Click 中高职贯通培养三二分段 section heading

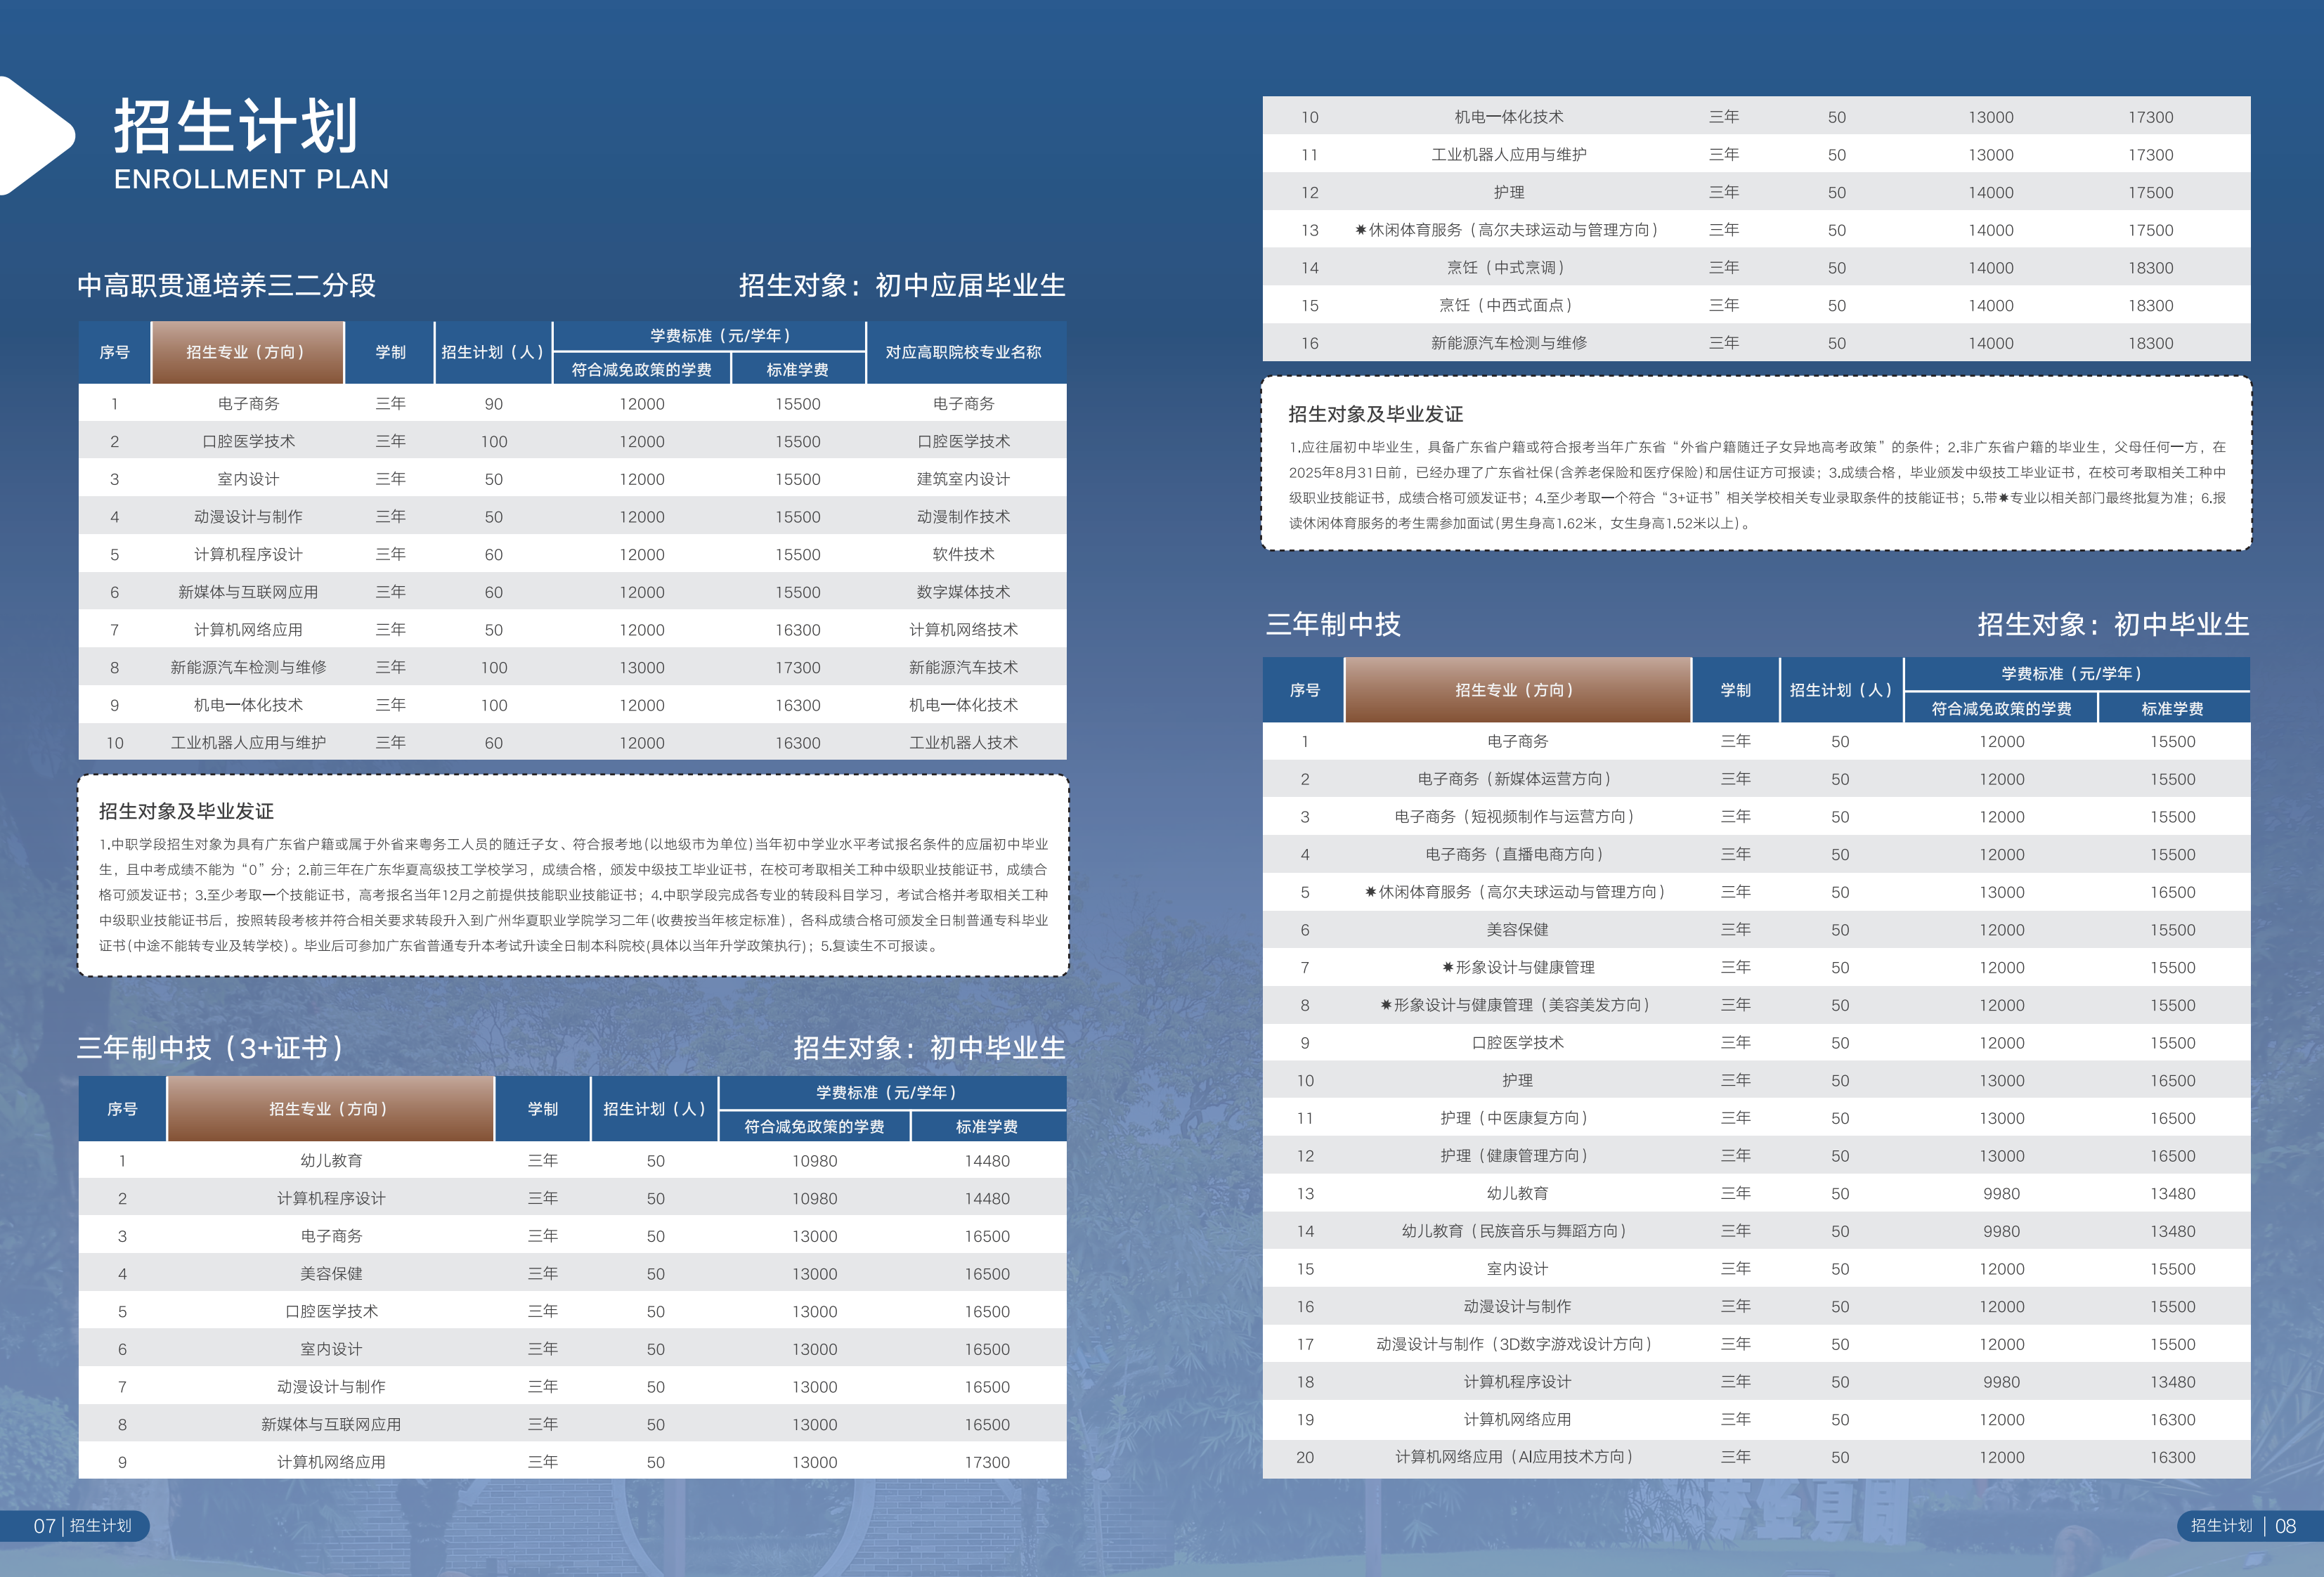pyautogui.click(x=227, y=286)
